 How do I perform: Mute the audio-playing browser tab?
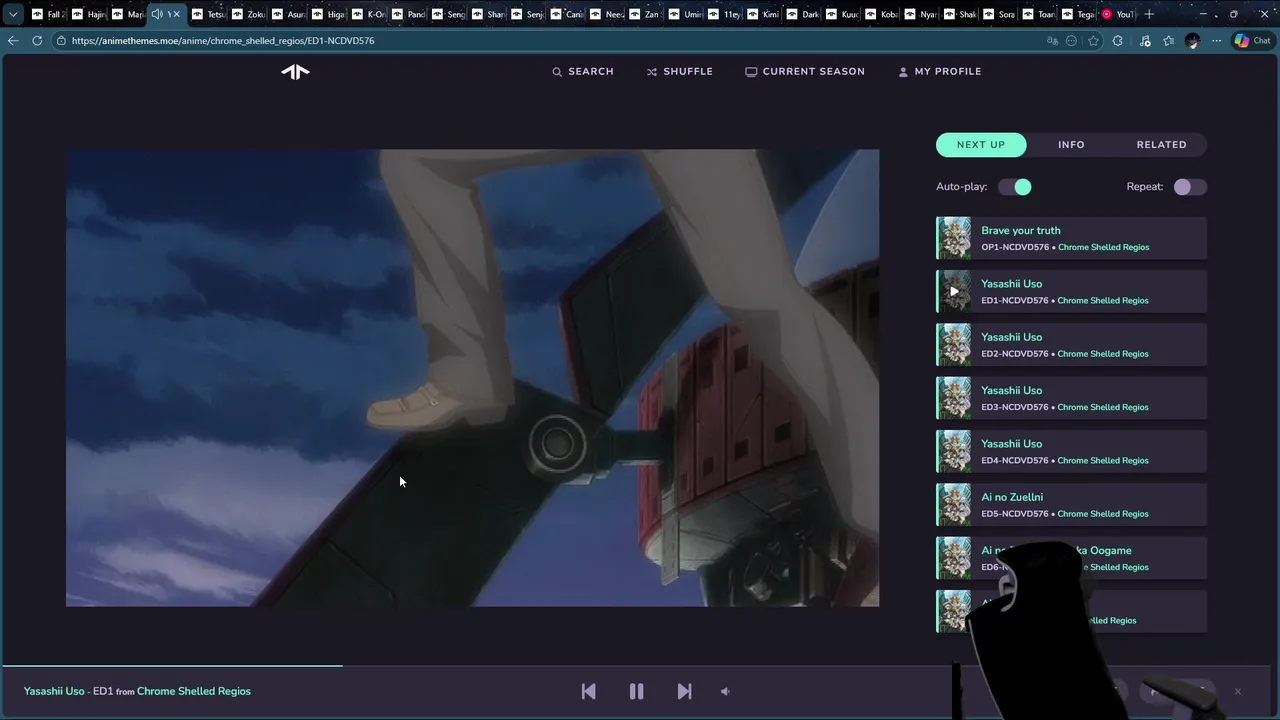point(157,14)
